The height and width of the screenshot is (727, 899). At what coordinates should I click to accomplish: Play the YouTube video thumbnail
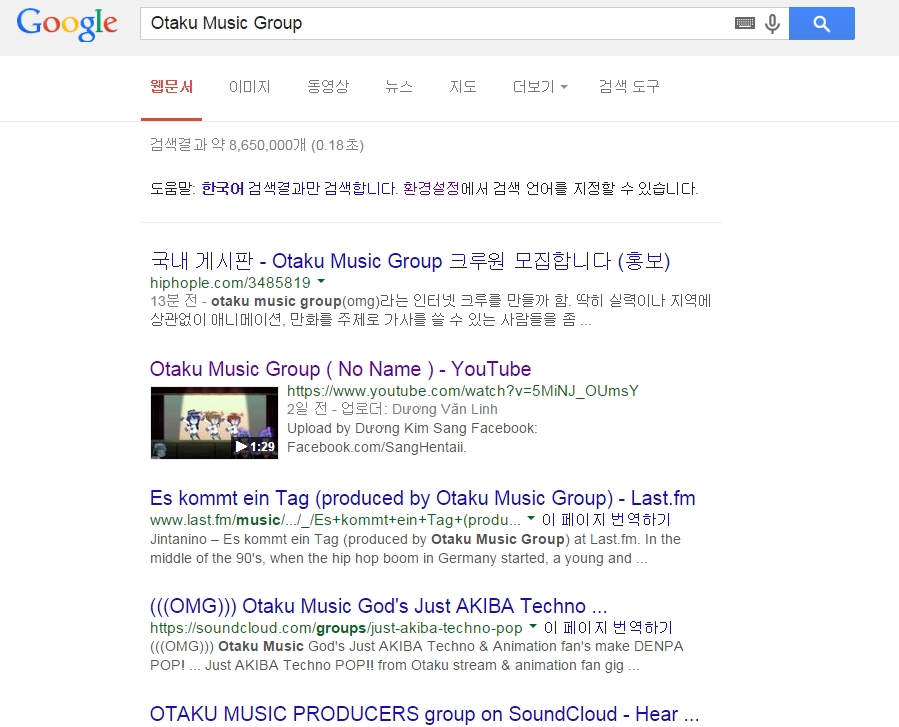point(214,422)
